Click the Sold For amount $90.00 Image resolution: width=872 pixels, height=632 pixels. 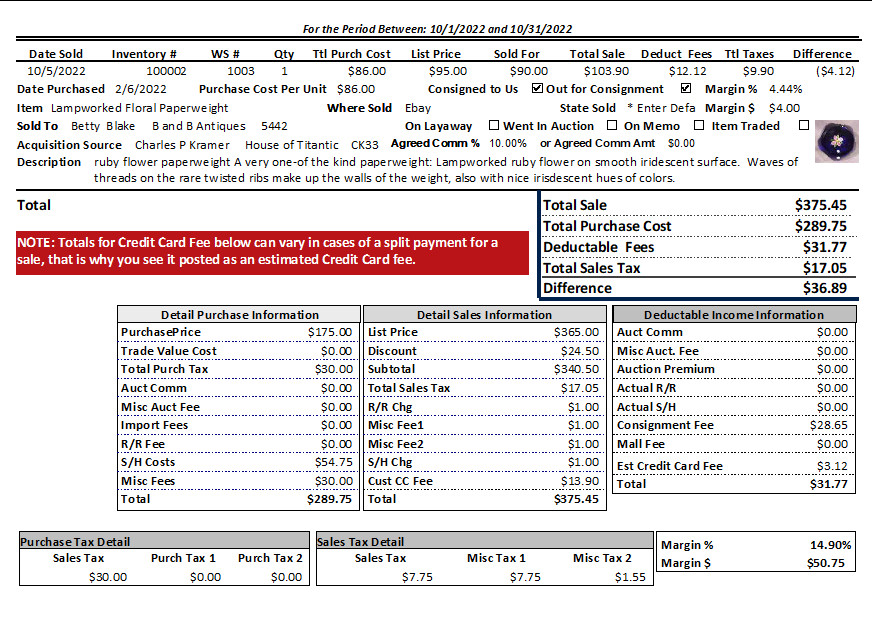coord(529,71)
